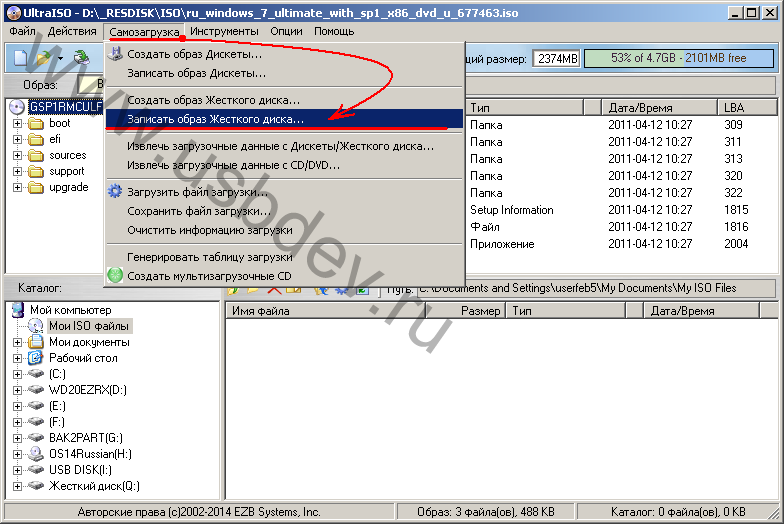Open the Опции menu
The height and width of the screenshot is (524, 784).
[286, 31]
